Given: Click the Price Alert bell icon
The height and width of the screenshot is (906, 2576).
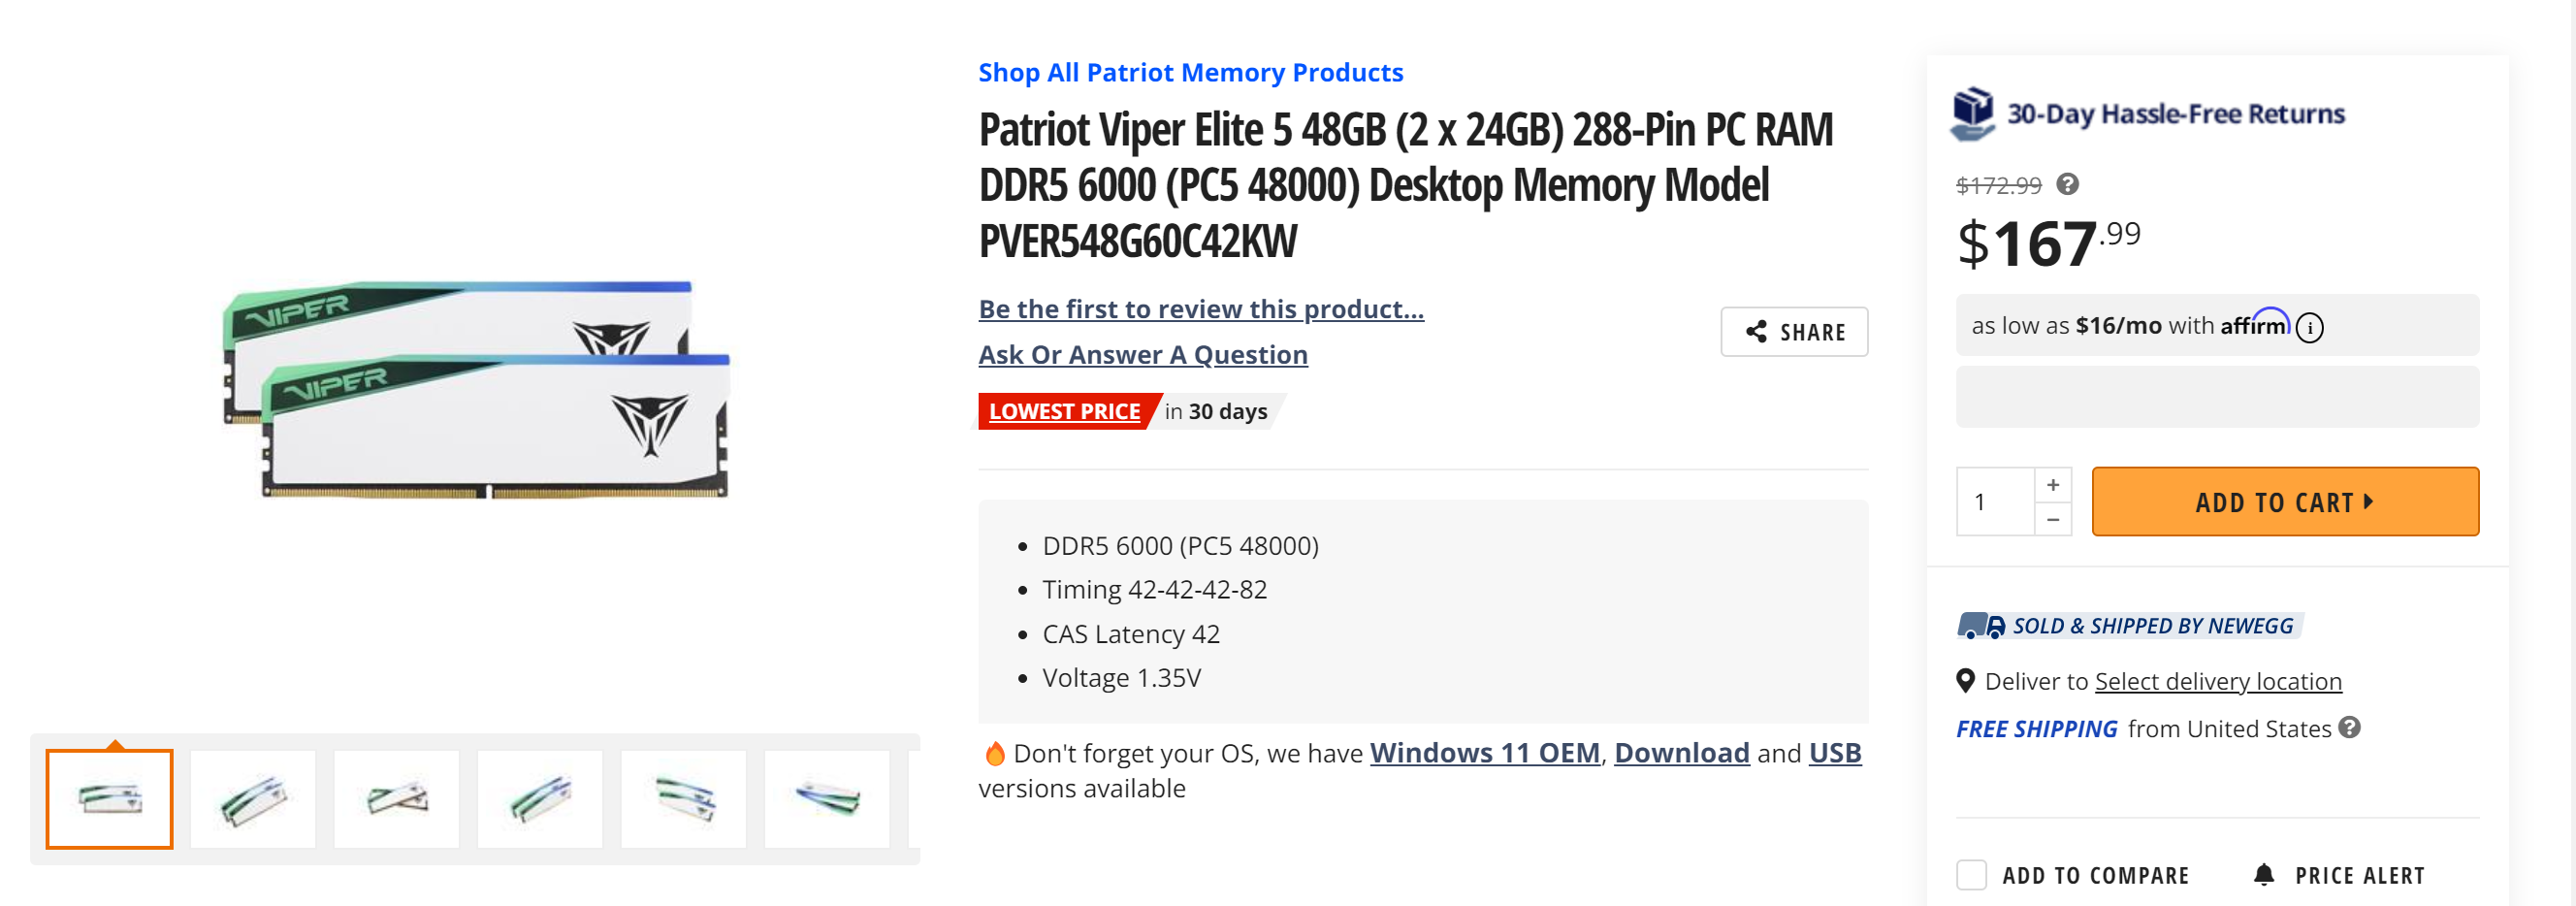Looking at the screenshot, I should coord(2264,874).
